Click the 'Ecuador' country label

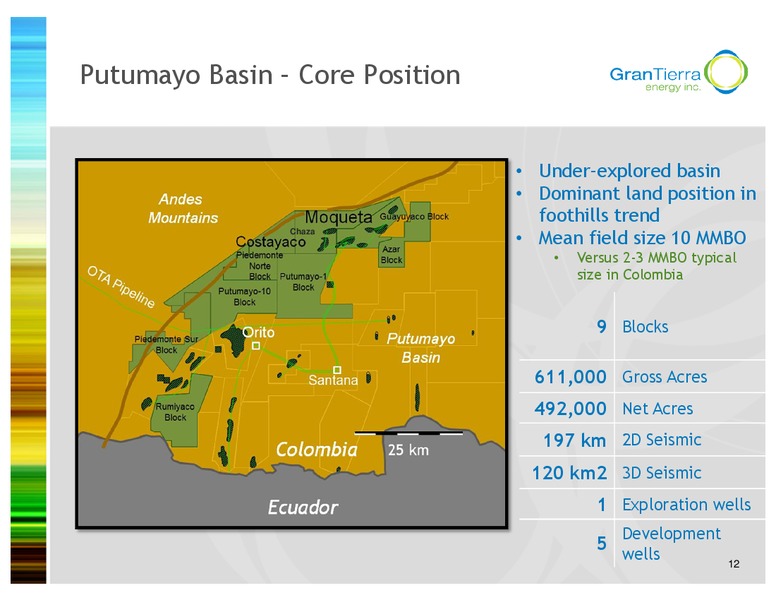(x=303, y=507)
